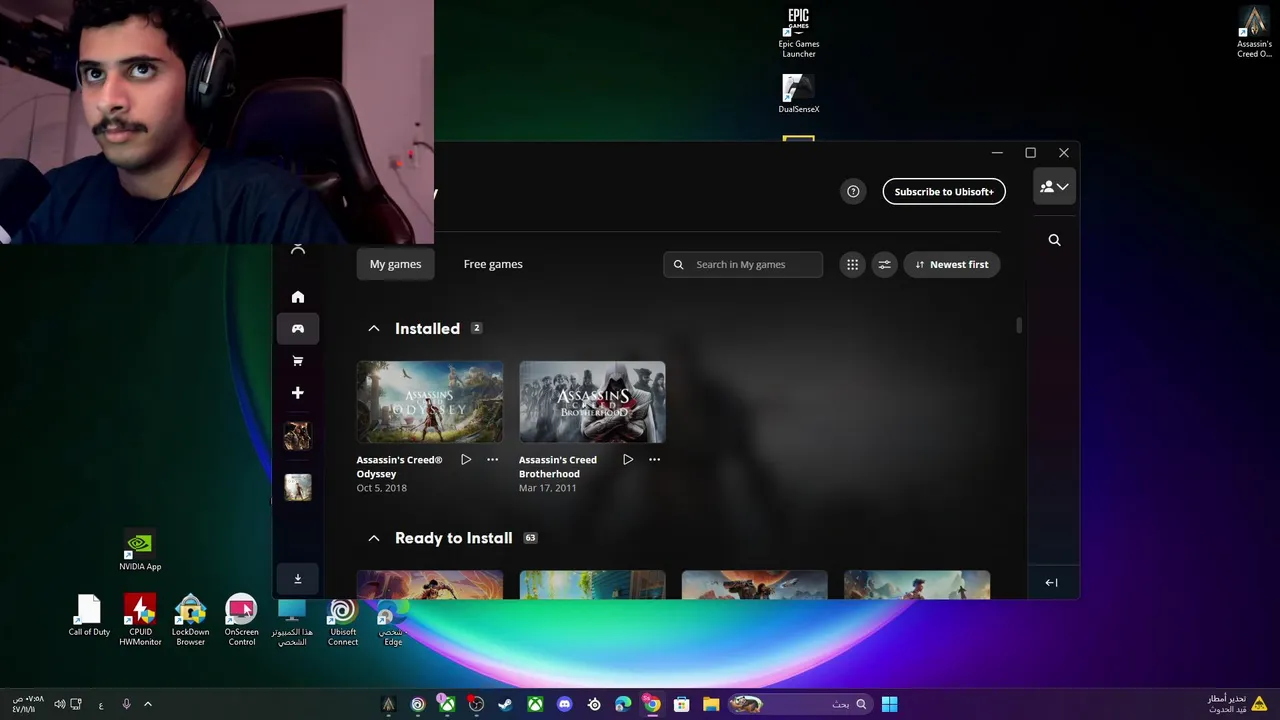
Task: Open the Home section in Ubisoft sidebar
Action: point(297,297)
